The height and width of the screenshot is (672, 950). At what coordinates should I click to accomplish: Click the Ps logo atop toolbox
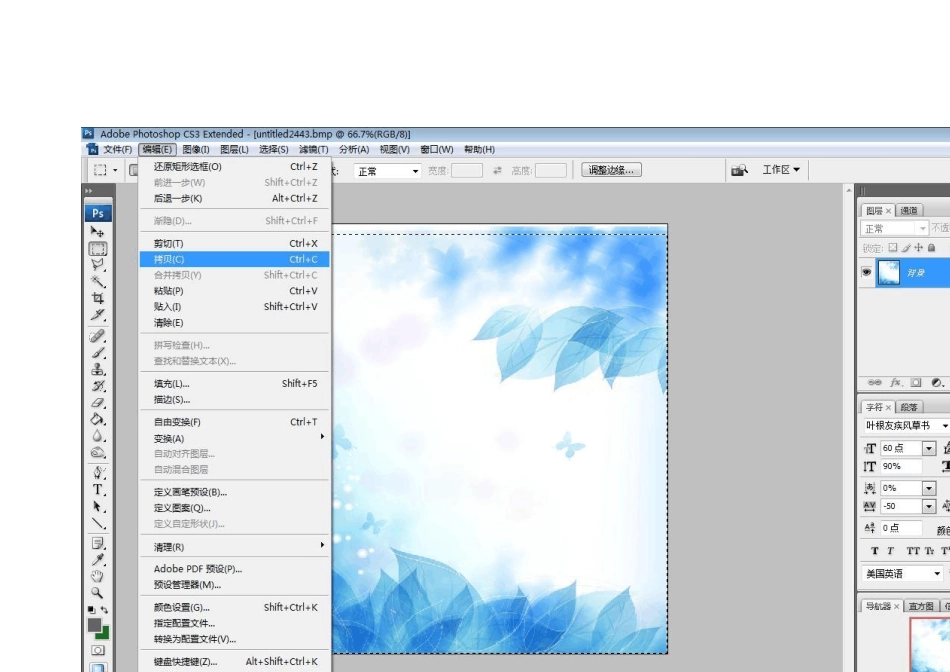98,213
